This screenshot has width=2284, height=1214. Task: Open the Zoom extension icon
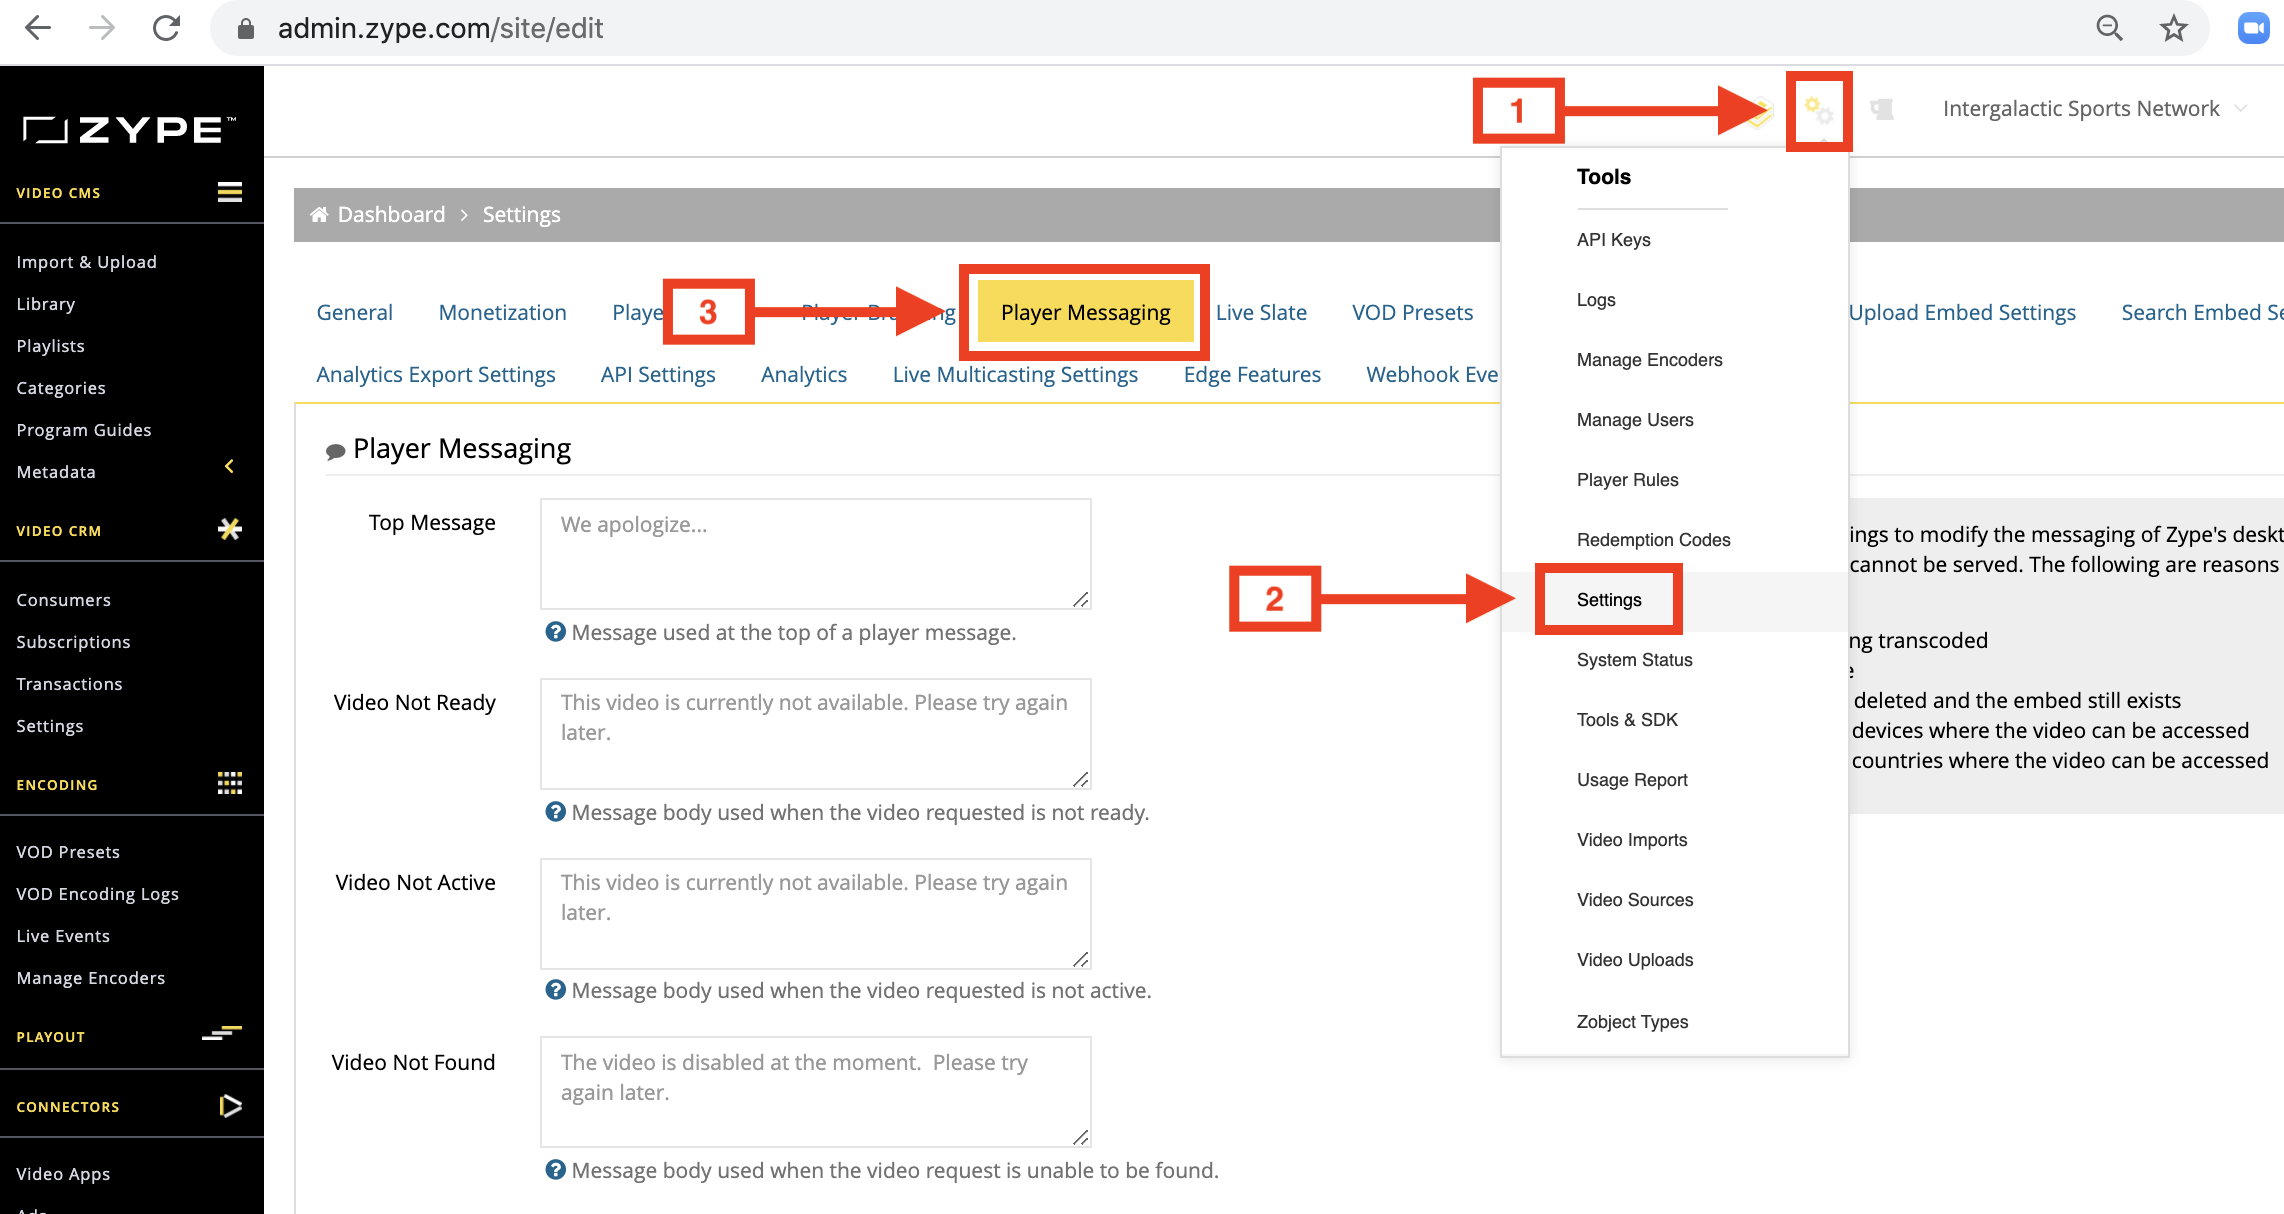point(2253,28)
